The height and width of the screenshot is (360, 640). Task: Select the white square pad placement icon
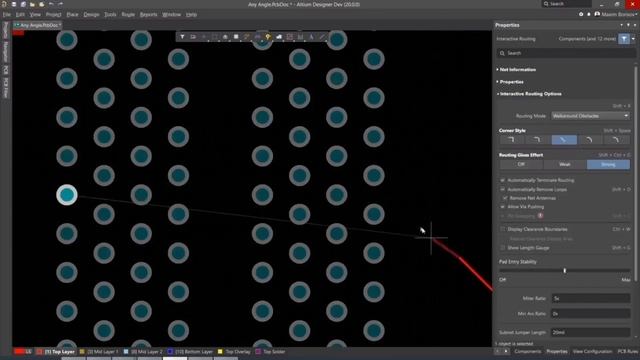[236, 37]
